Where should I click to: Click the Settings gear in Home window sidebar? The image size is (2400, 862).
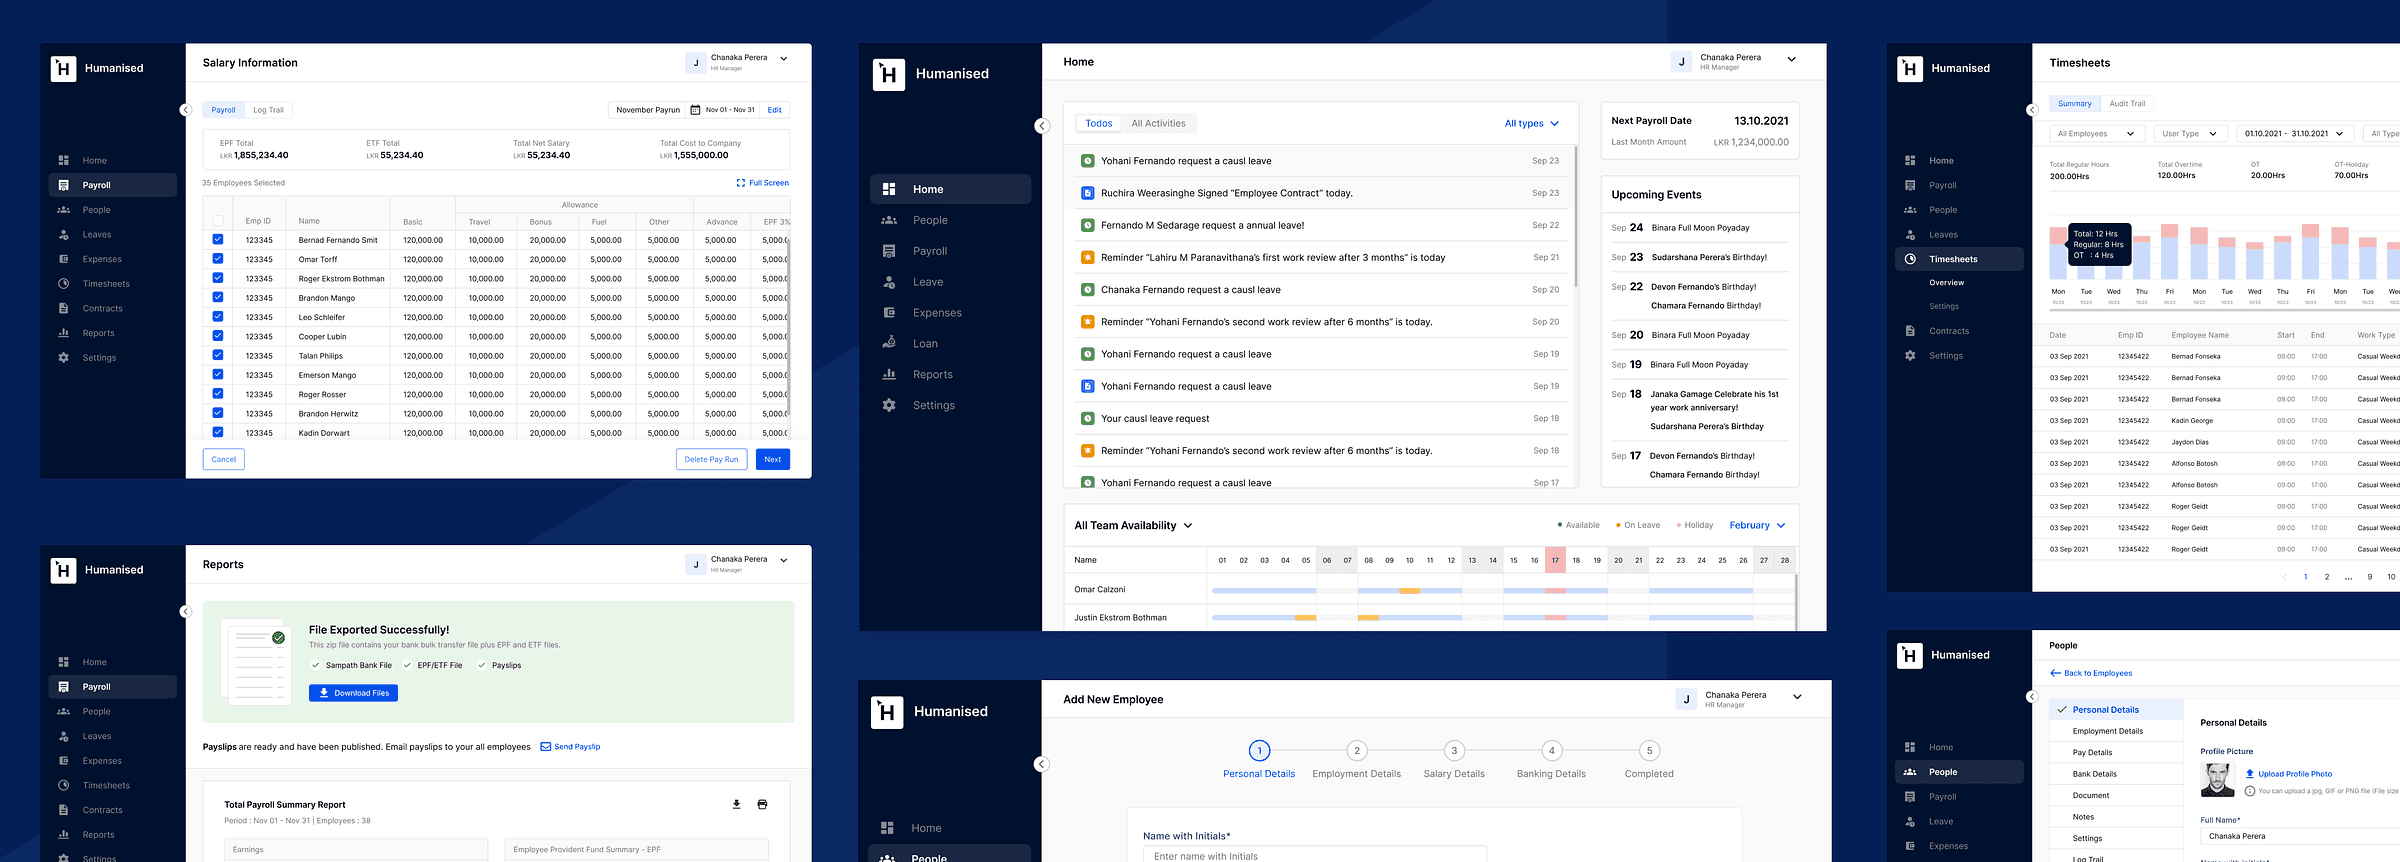(x=888, y=405)
